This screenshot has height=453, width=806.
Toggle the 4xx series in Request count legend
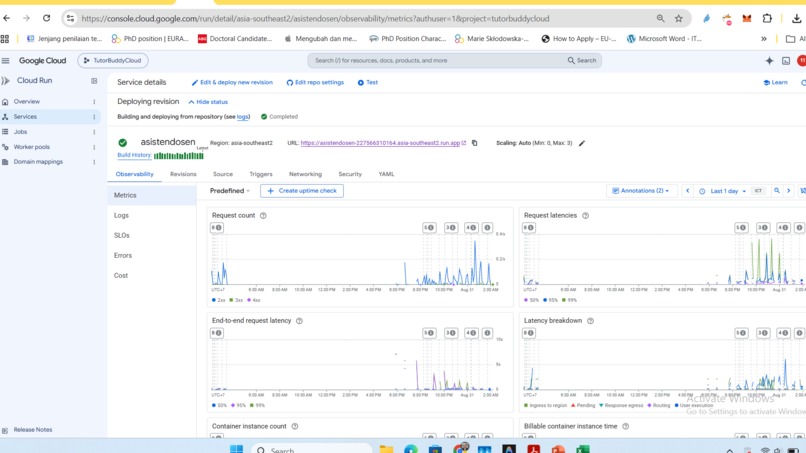[x=254, y=300]
